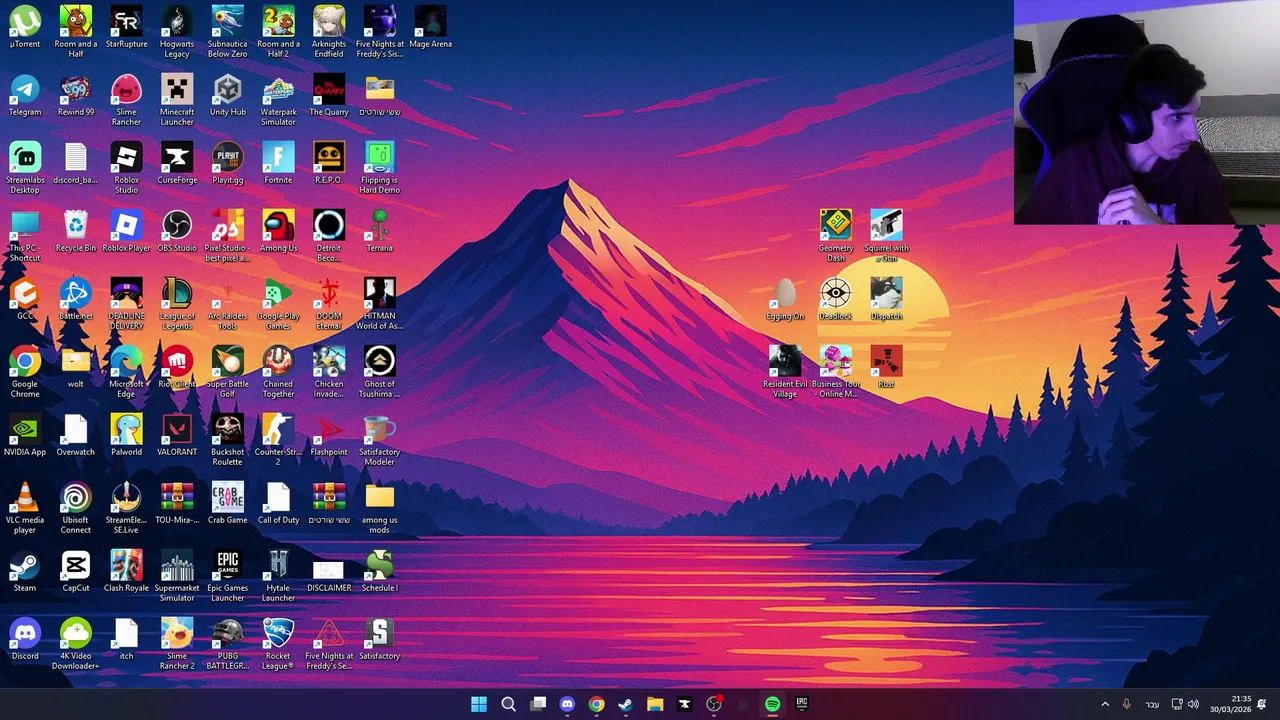This screenshot has height=720, width=1280.
Task: Select the CurseForge desktop shortcut
Action: tap(177, 164)
